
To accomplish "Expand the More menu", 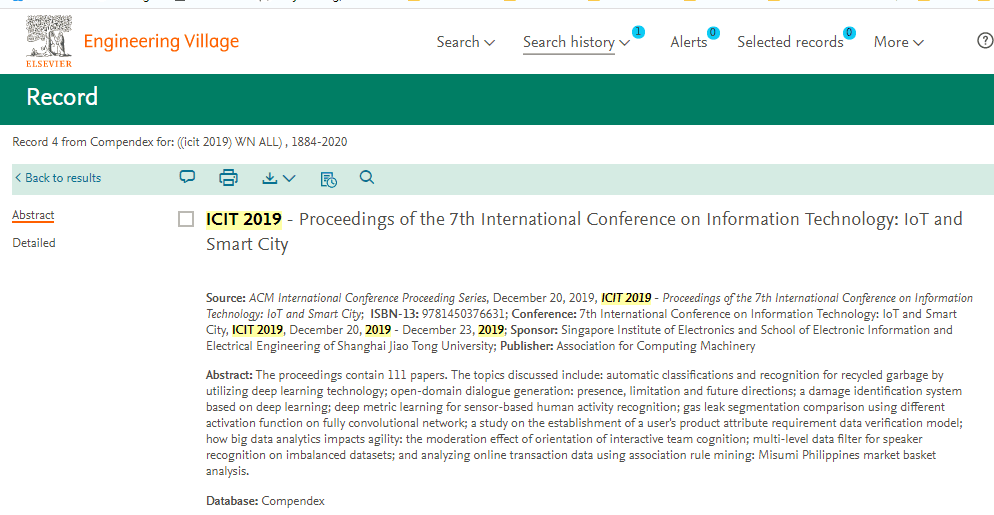I will [898, 42].
